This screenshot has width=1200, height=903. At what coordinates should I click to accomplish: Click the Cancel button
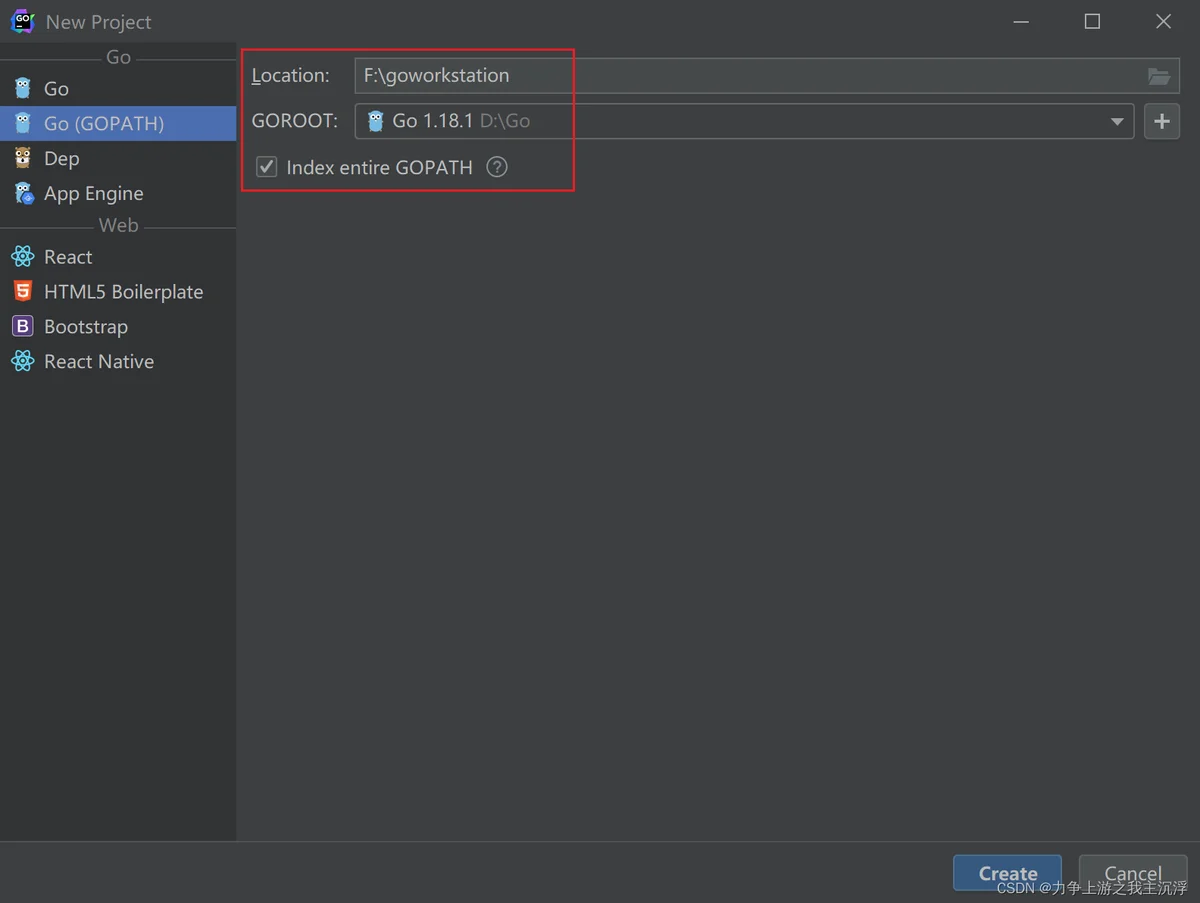pyautogui.click(x=1133, y=873)
